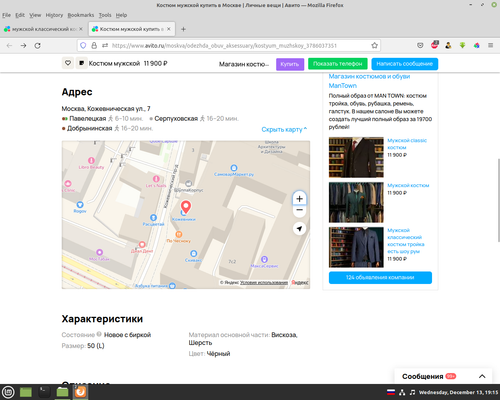This screenshot has height=400, width=500.
Task: Open a new browser tab
Action: (x=183, y=29)
